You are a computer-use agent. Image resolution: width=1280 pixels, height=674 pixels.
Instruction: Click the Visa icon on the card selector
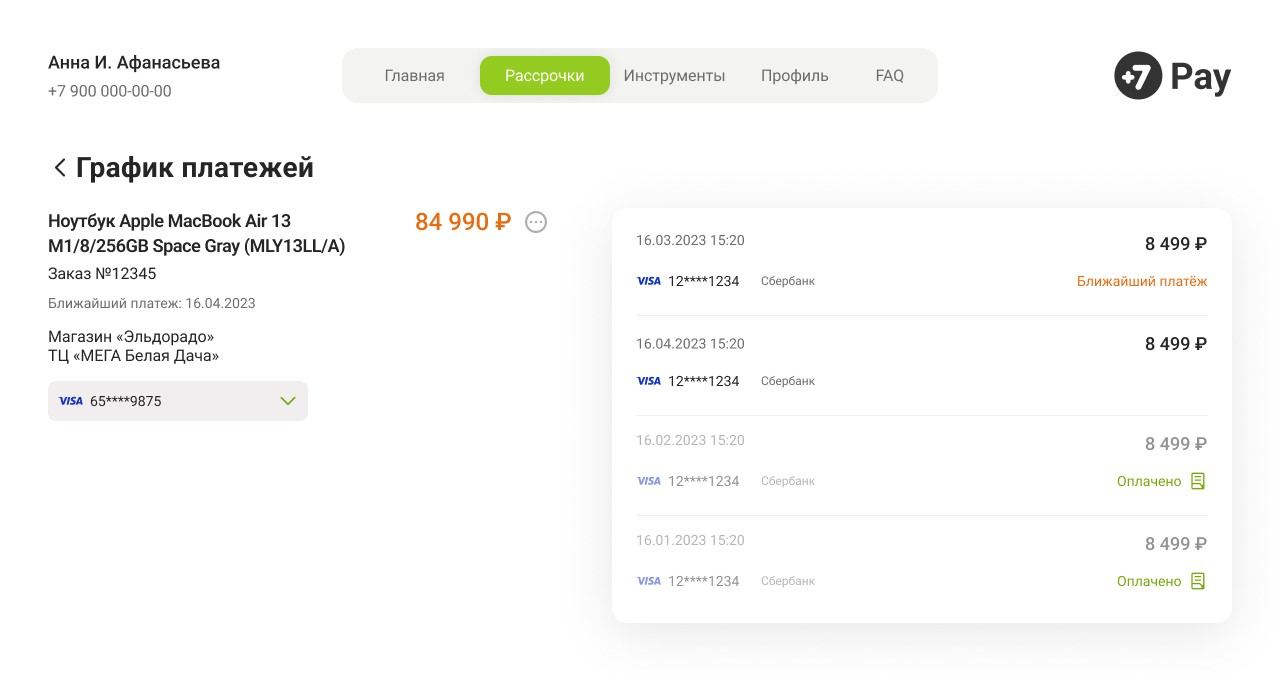point(71,401)
